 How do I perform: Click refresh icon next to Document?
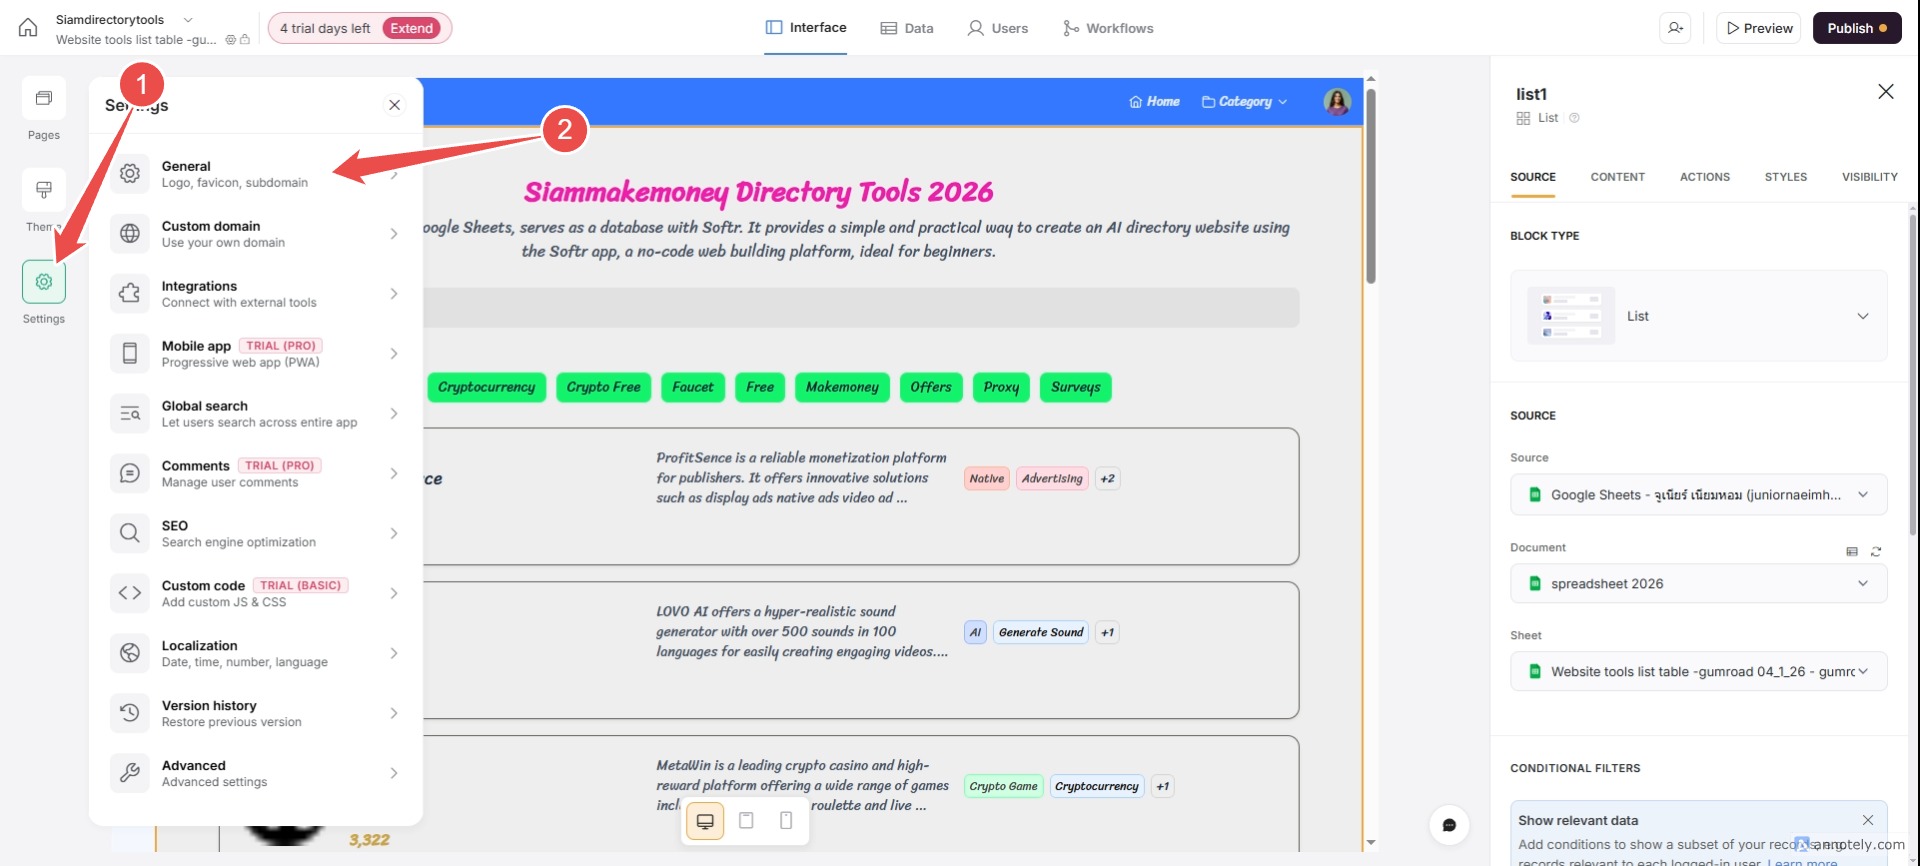[1876, 551]
